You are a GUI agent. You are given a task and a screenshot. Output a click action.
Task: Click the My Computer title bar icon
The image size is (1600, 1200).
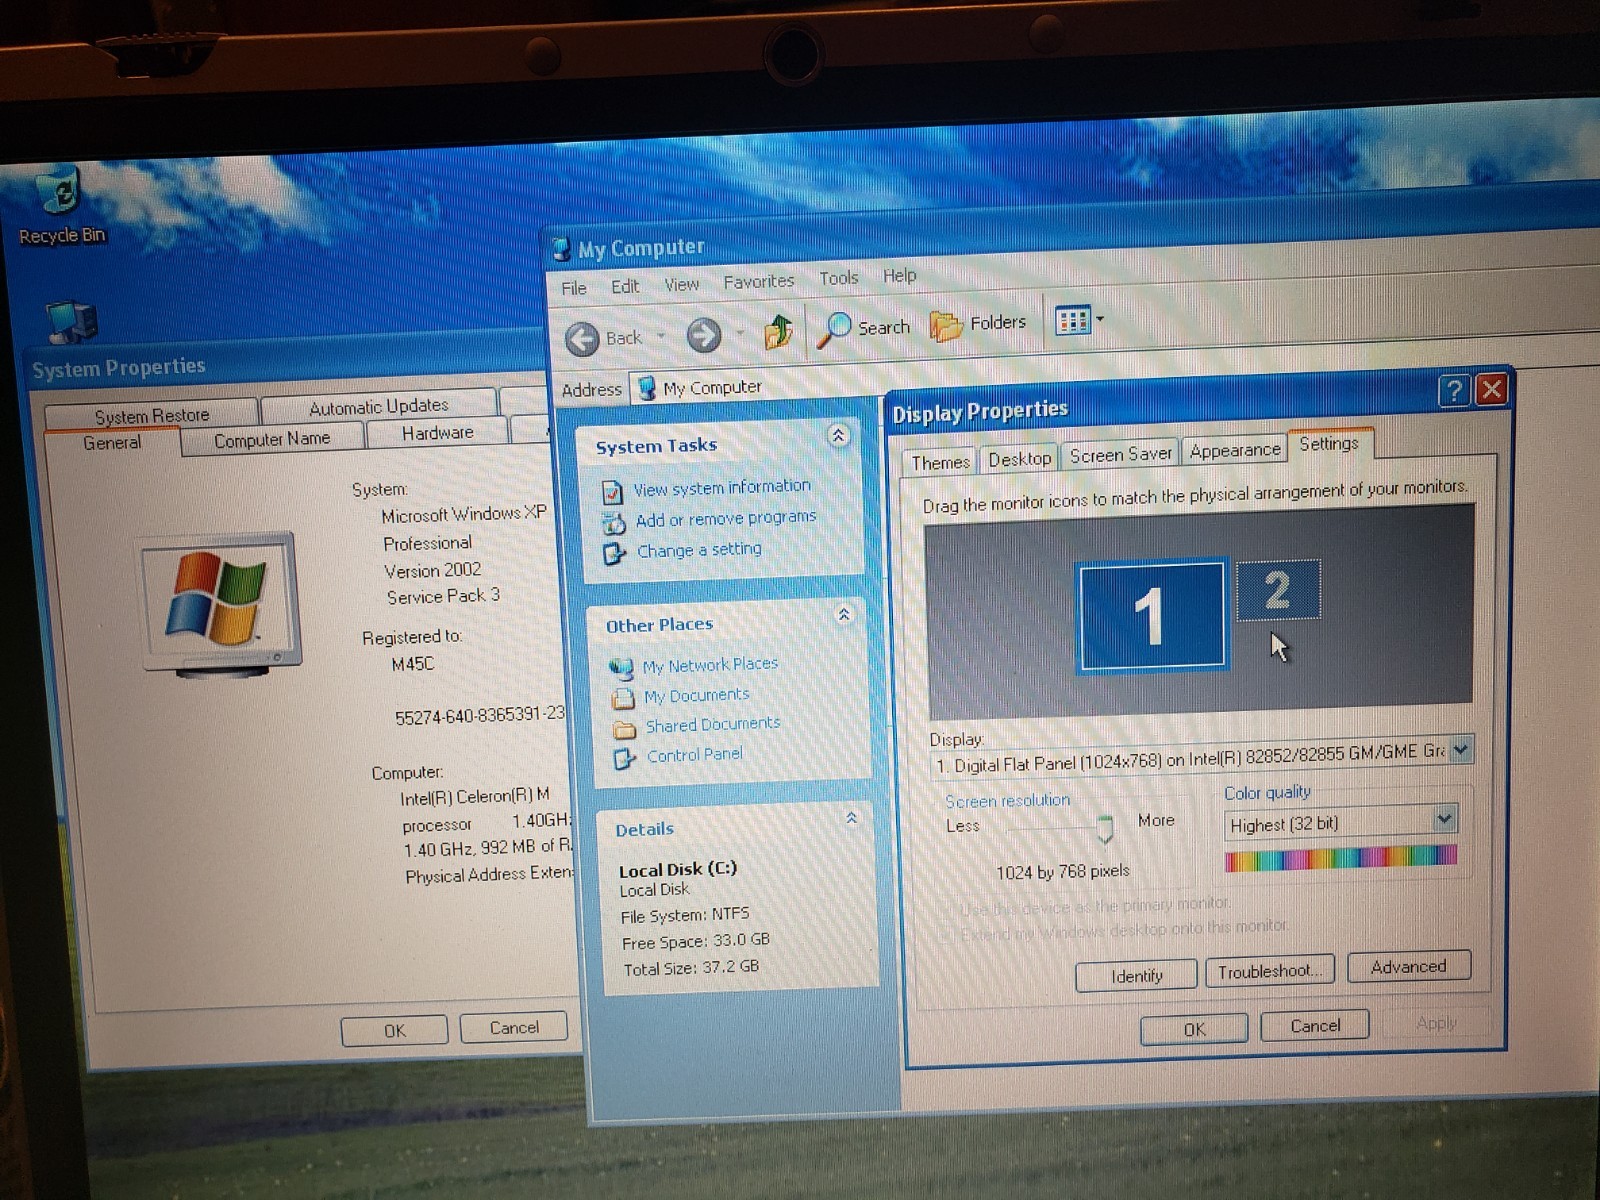point(562,249)
